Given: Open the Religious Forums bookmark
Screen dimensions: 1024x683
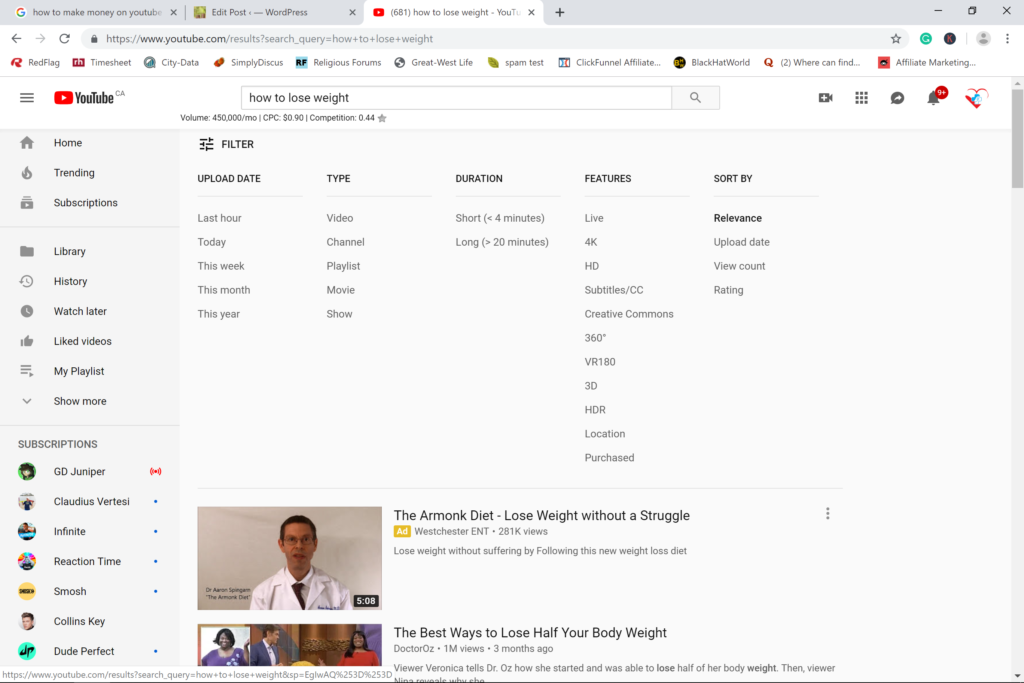Looking at the screenshot, I should (338, 63).
